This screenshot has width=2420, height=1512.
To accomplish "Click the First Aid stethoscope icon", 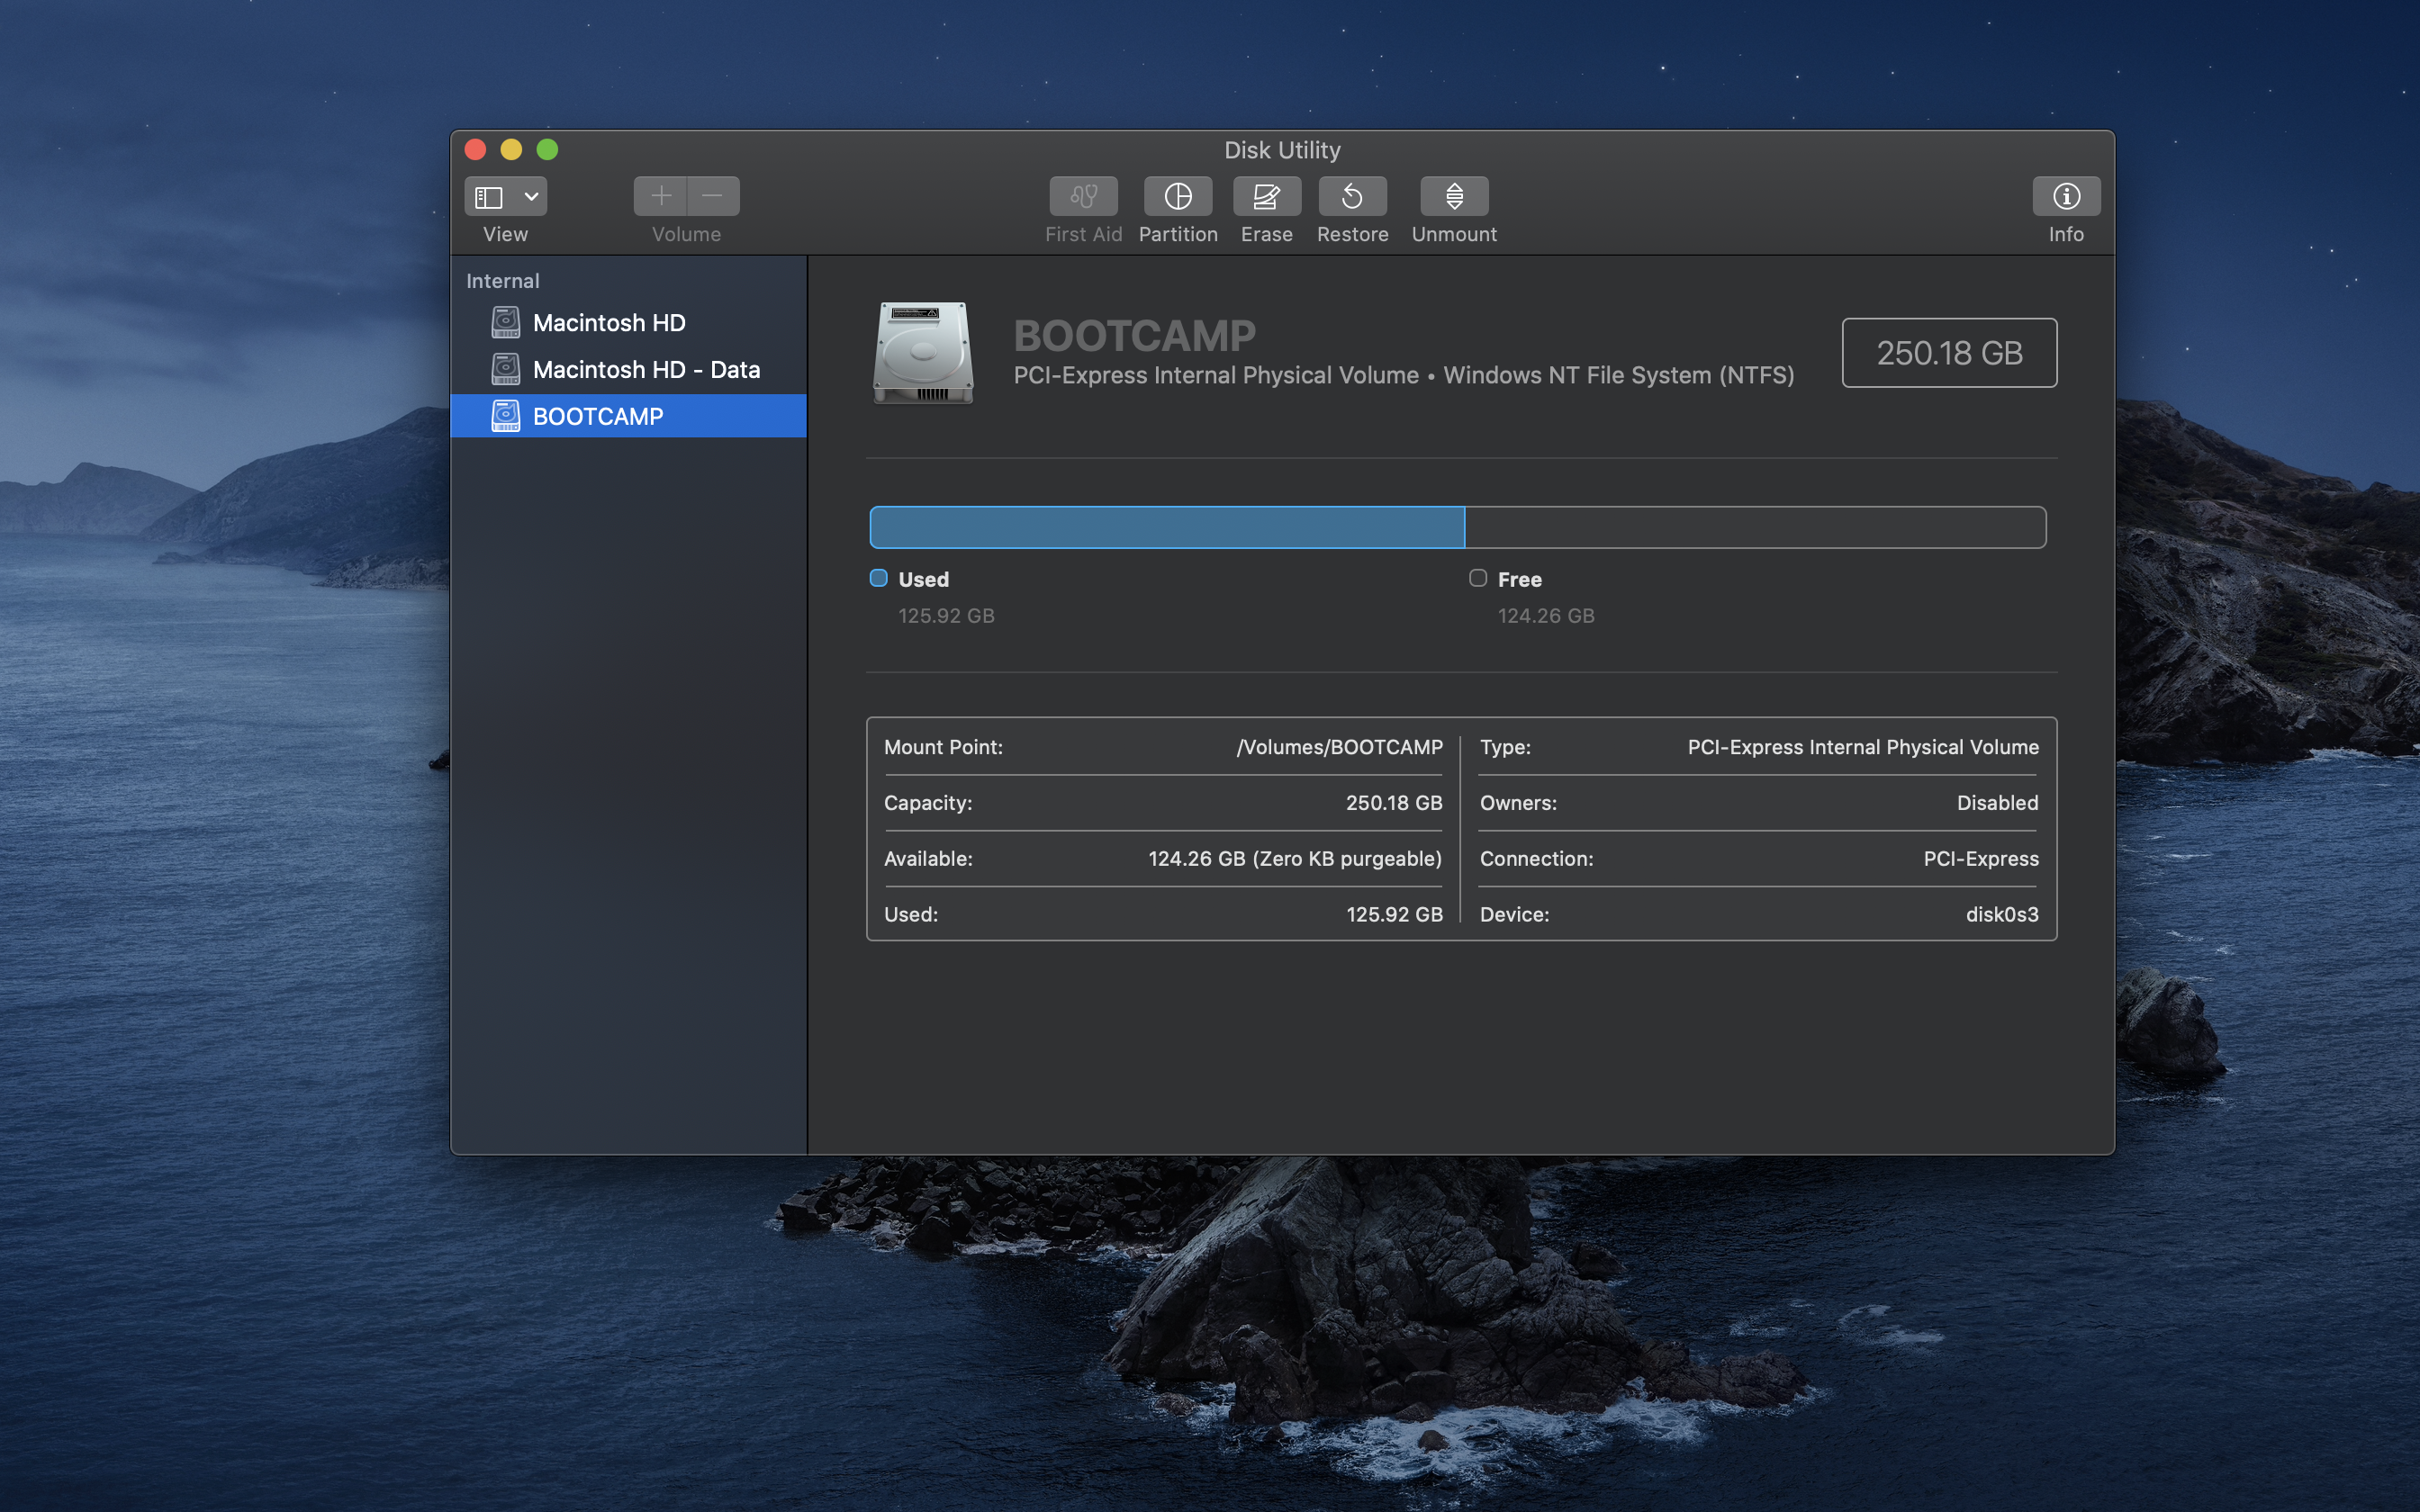I will point(1083,196).
